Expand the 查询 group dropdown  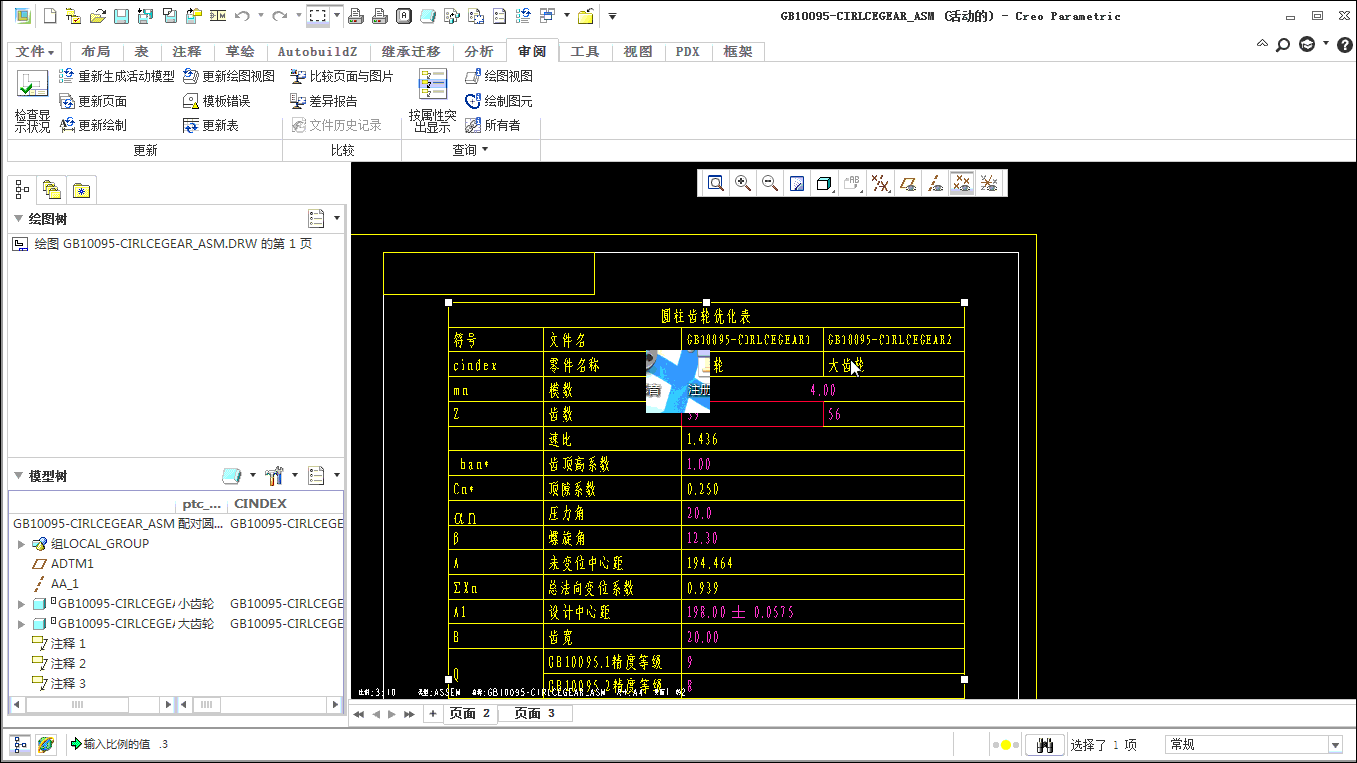point(470,150)
